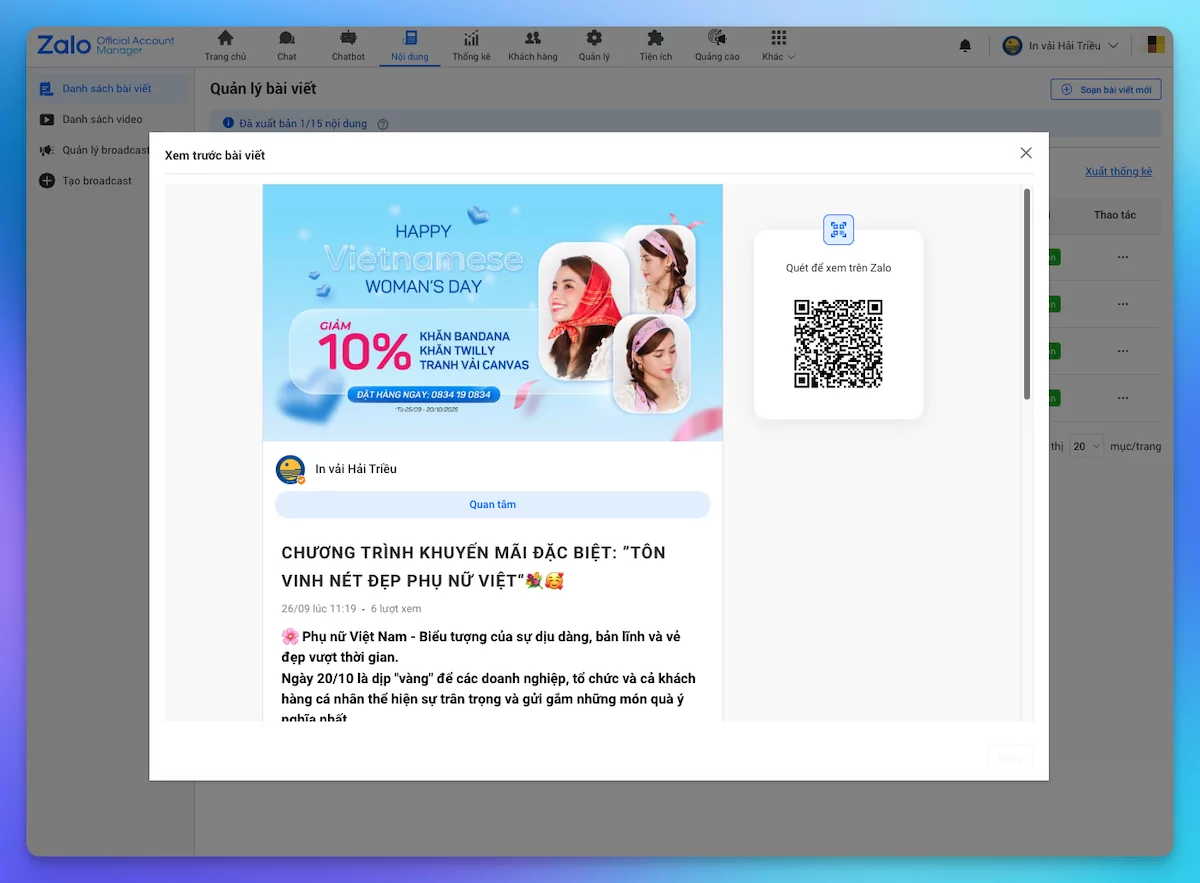1200x883 pixels.
Task: Select Tạo broadcast in sidebar
Action: tap(97, 181)
